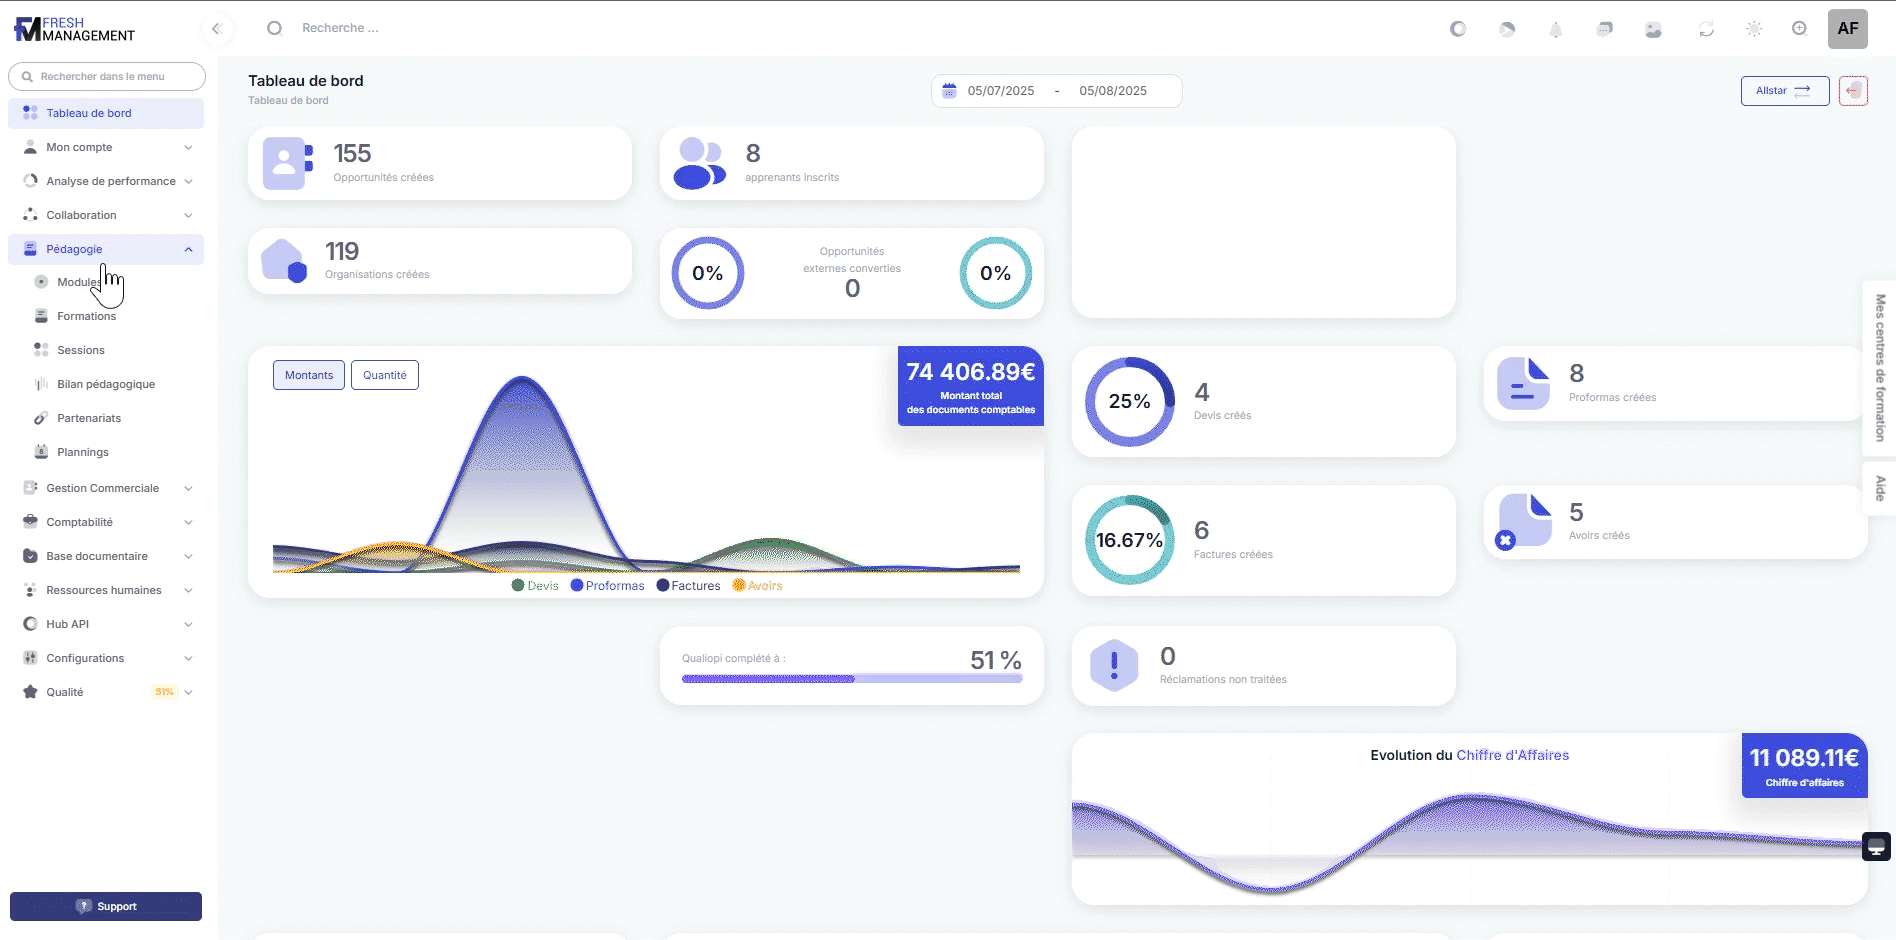Image resolution: width=1896 pixels, height=940 pixels.
Task: Open the AF user avatar
Action: tap(1847, 29)
